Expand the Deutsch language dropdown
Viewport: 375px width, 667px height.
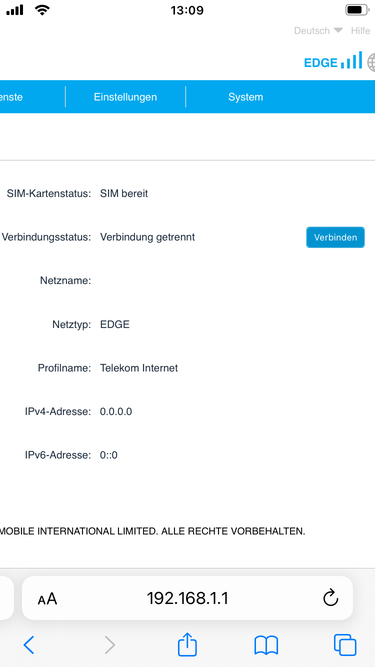coord(318,31)
